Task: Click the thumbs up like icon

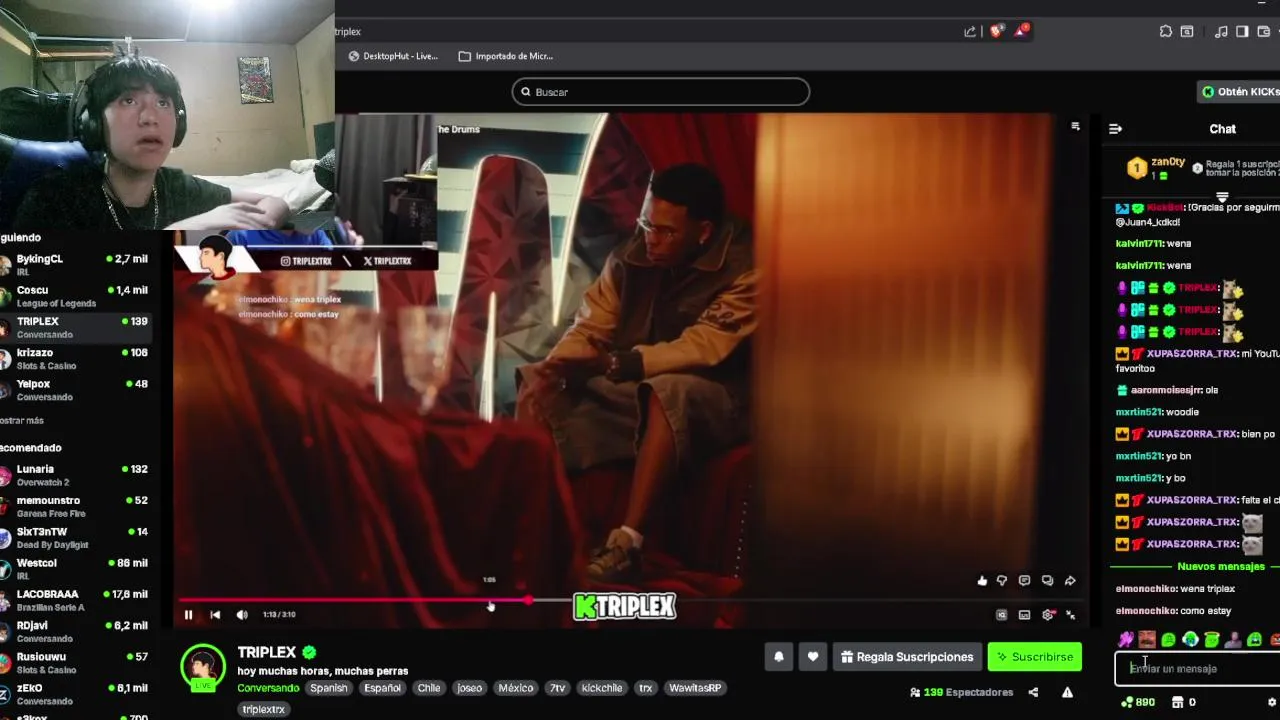Action: 982,581
